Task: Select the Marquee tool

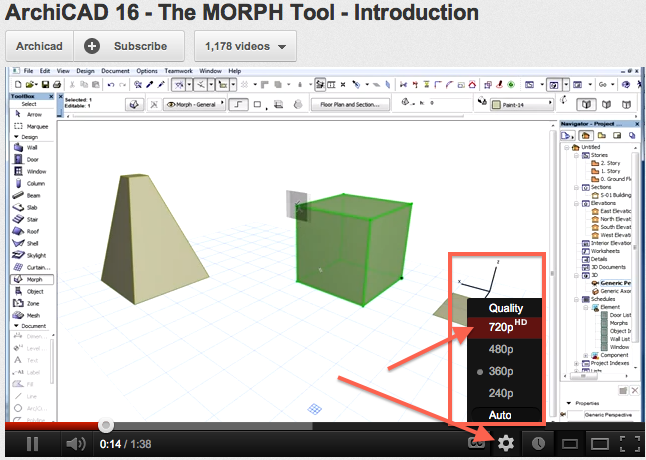Action: [31, 126]
